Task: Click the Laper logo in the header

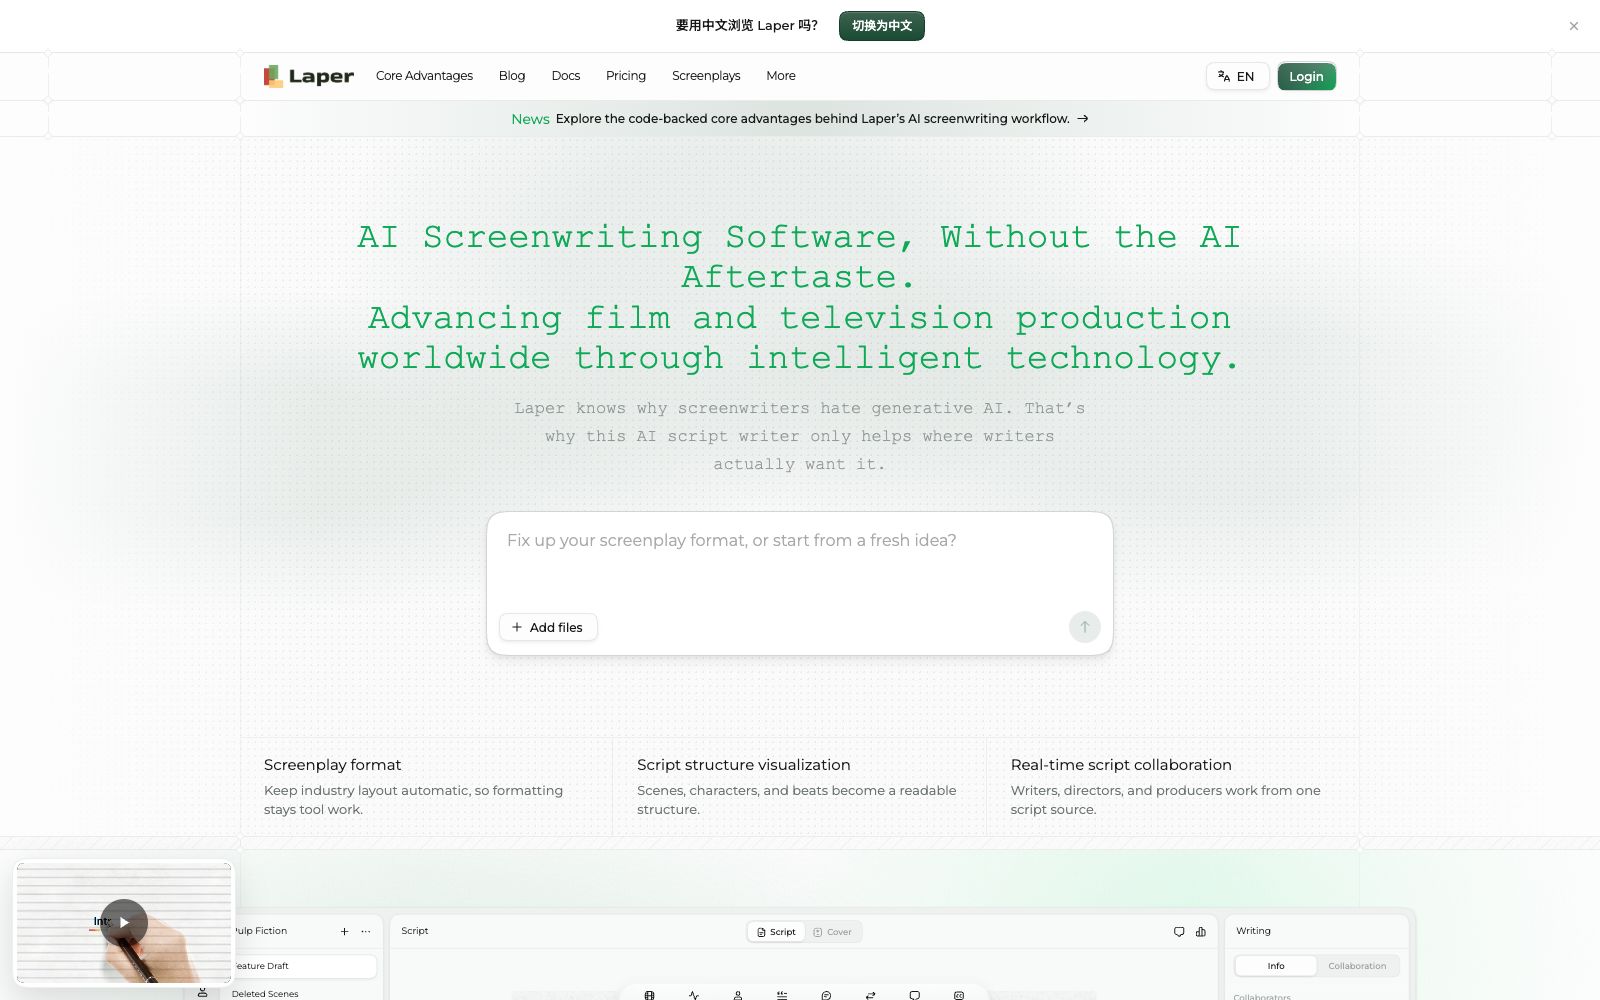Action: [x=309, y=76]
